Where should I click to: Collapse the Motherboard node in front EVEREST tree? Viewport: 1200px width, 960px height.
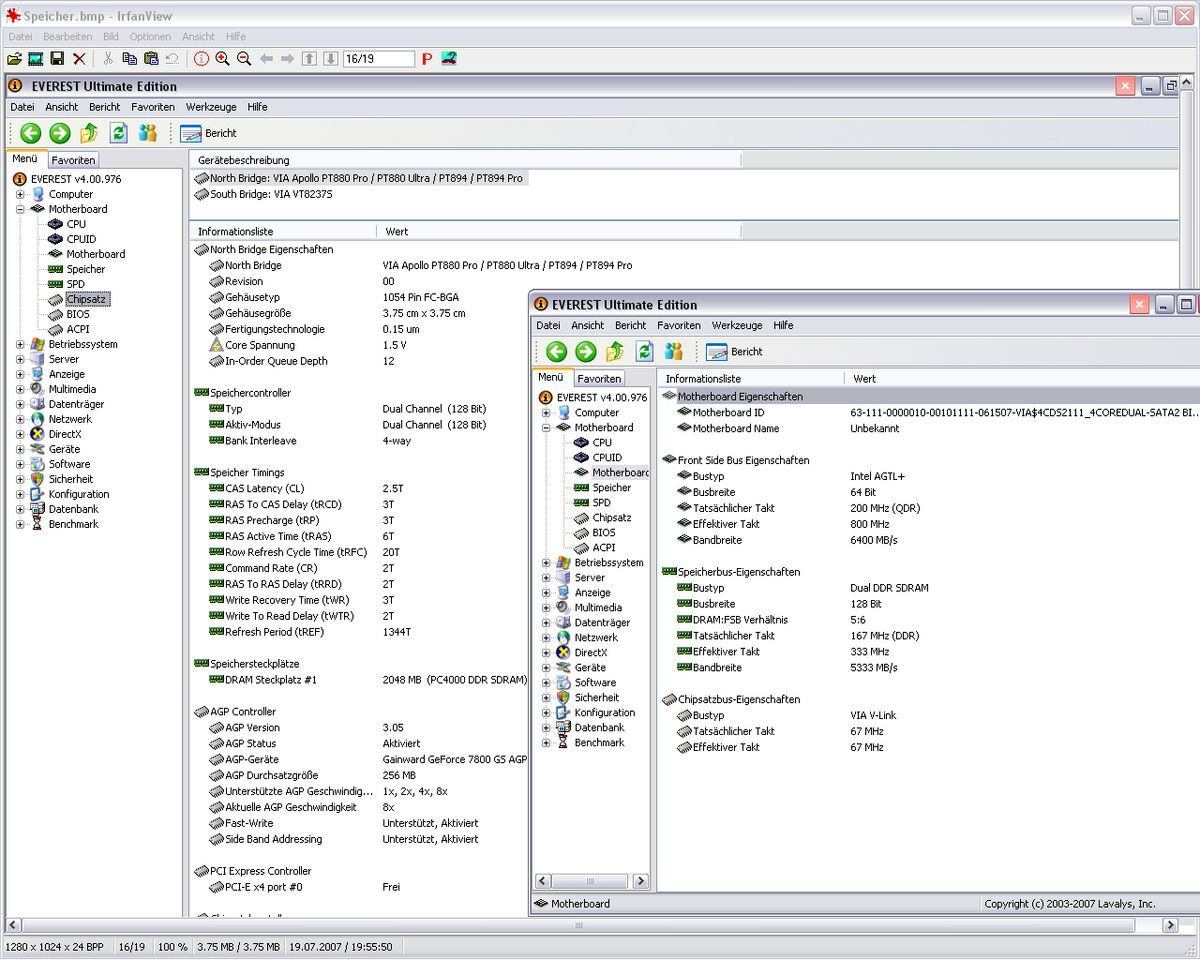pyautogui.click(x=546, y=427)
